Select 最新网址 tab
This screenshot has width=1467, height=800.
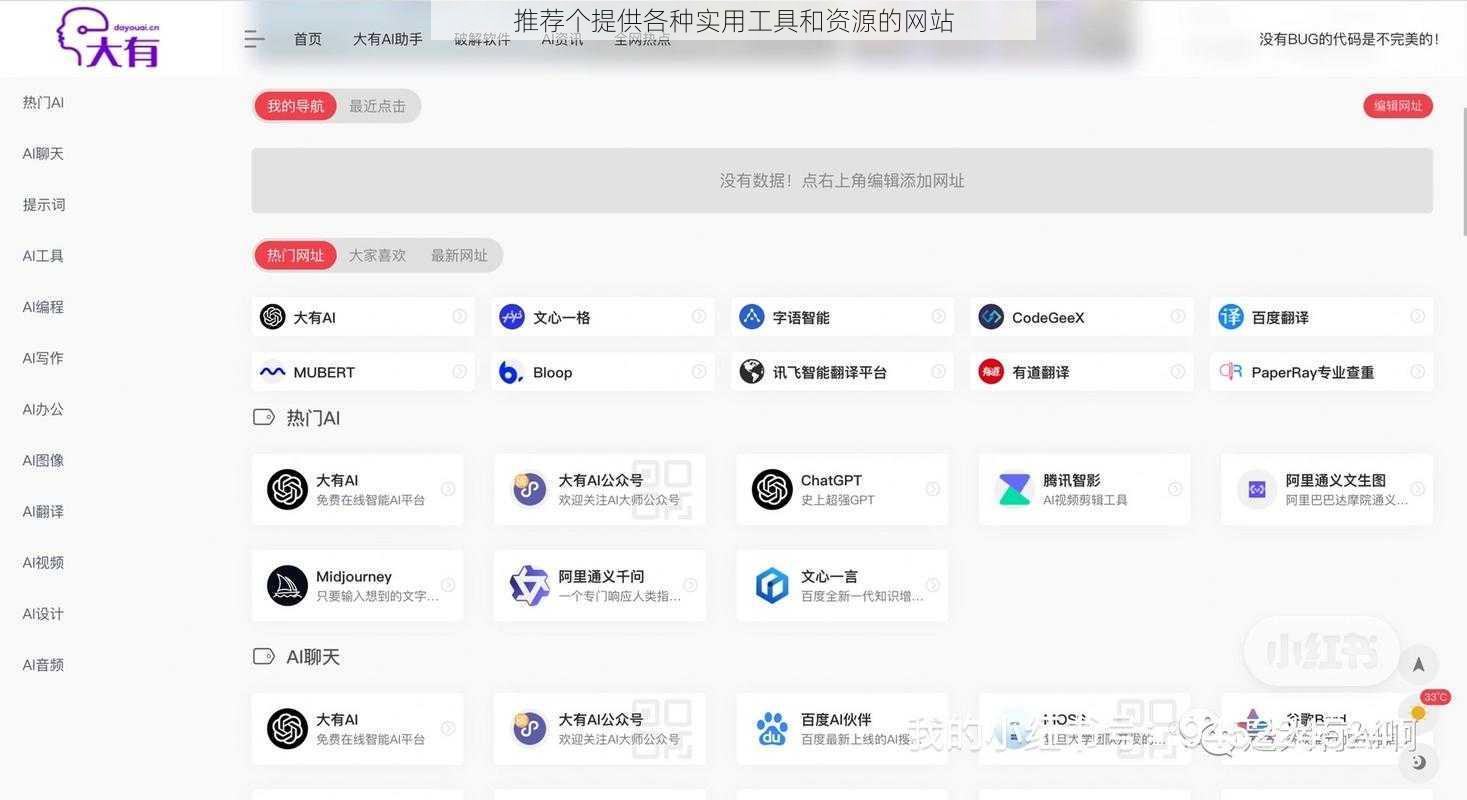pos(459,255)
